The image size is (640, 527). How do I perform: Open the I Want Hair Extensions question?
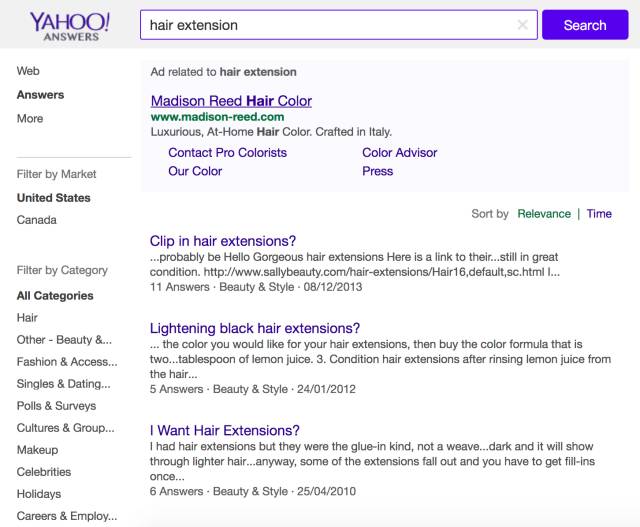click(x=224, y=430)
